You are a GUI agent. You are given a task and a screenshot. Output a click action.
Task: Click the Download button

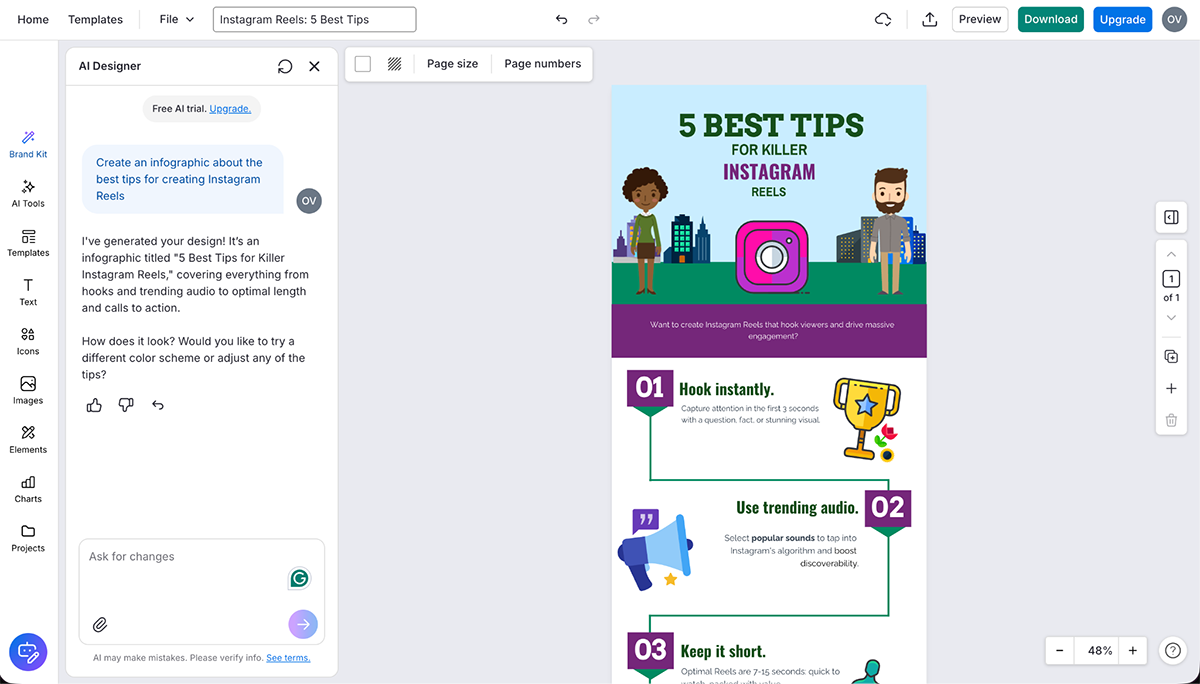(x=1050, y=18)
